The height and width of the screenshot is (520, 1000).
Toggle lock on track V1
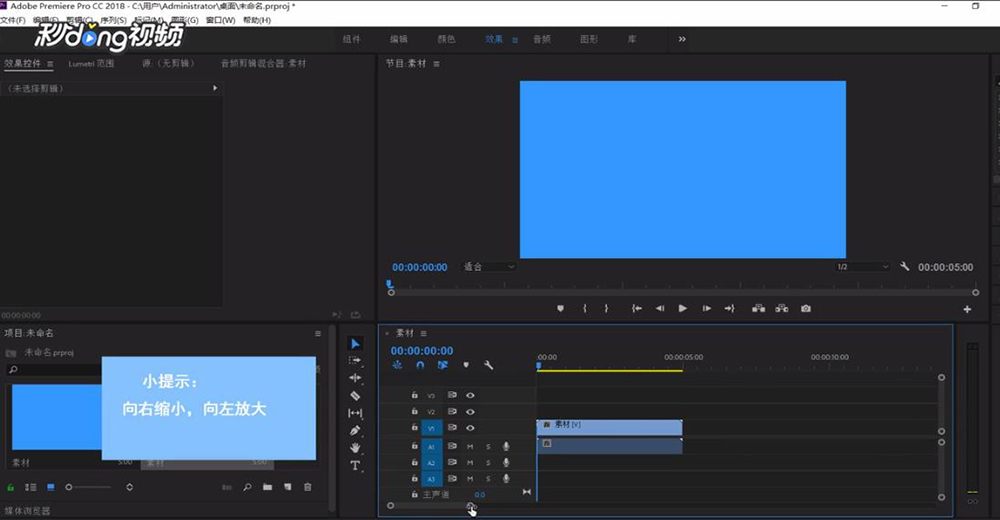415,427
